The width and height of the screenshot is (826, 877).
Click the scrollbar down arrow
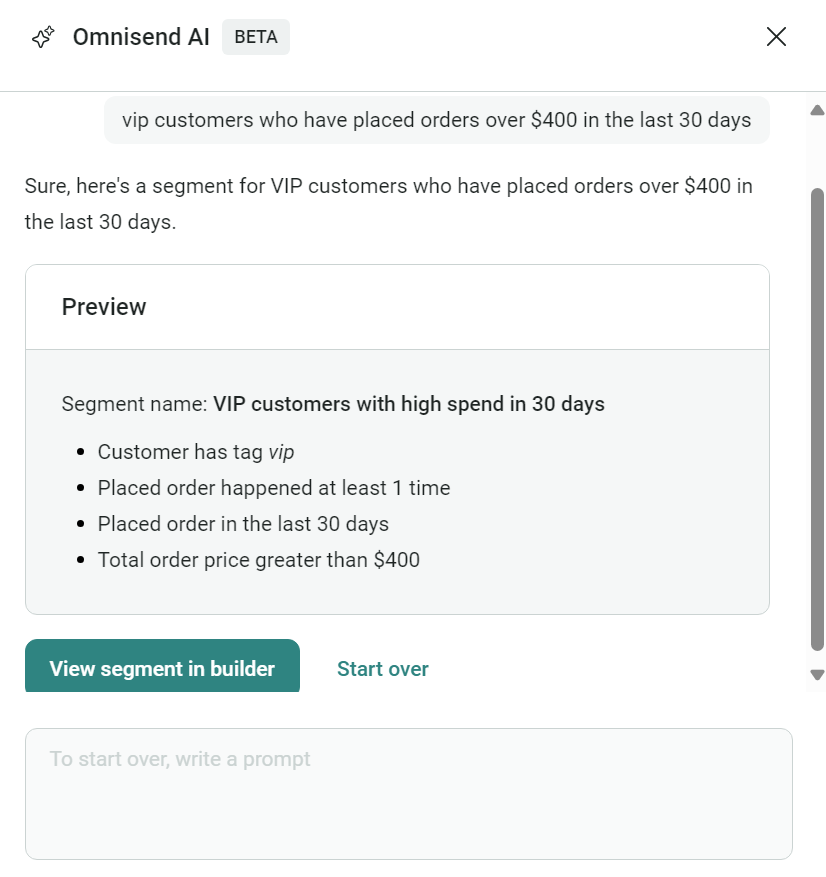[x=814, y=674]
